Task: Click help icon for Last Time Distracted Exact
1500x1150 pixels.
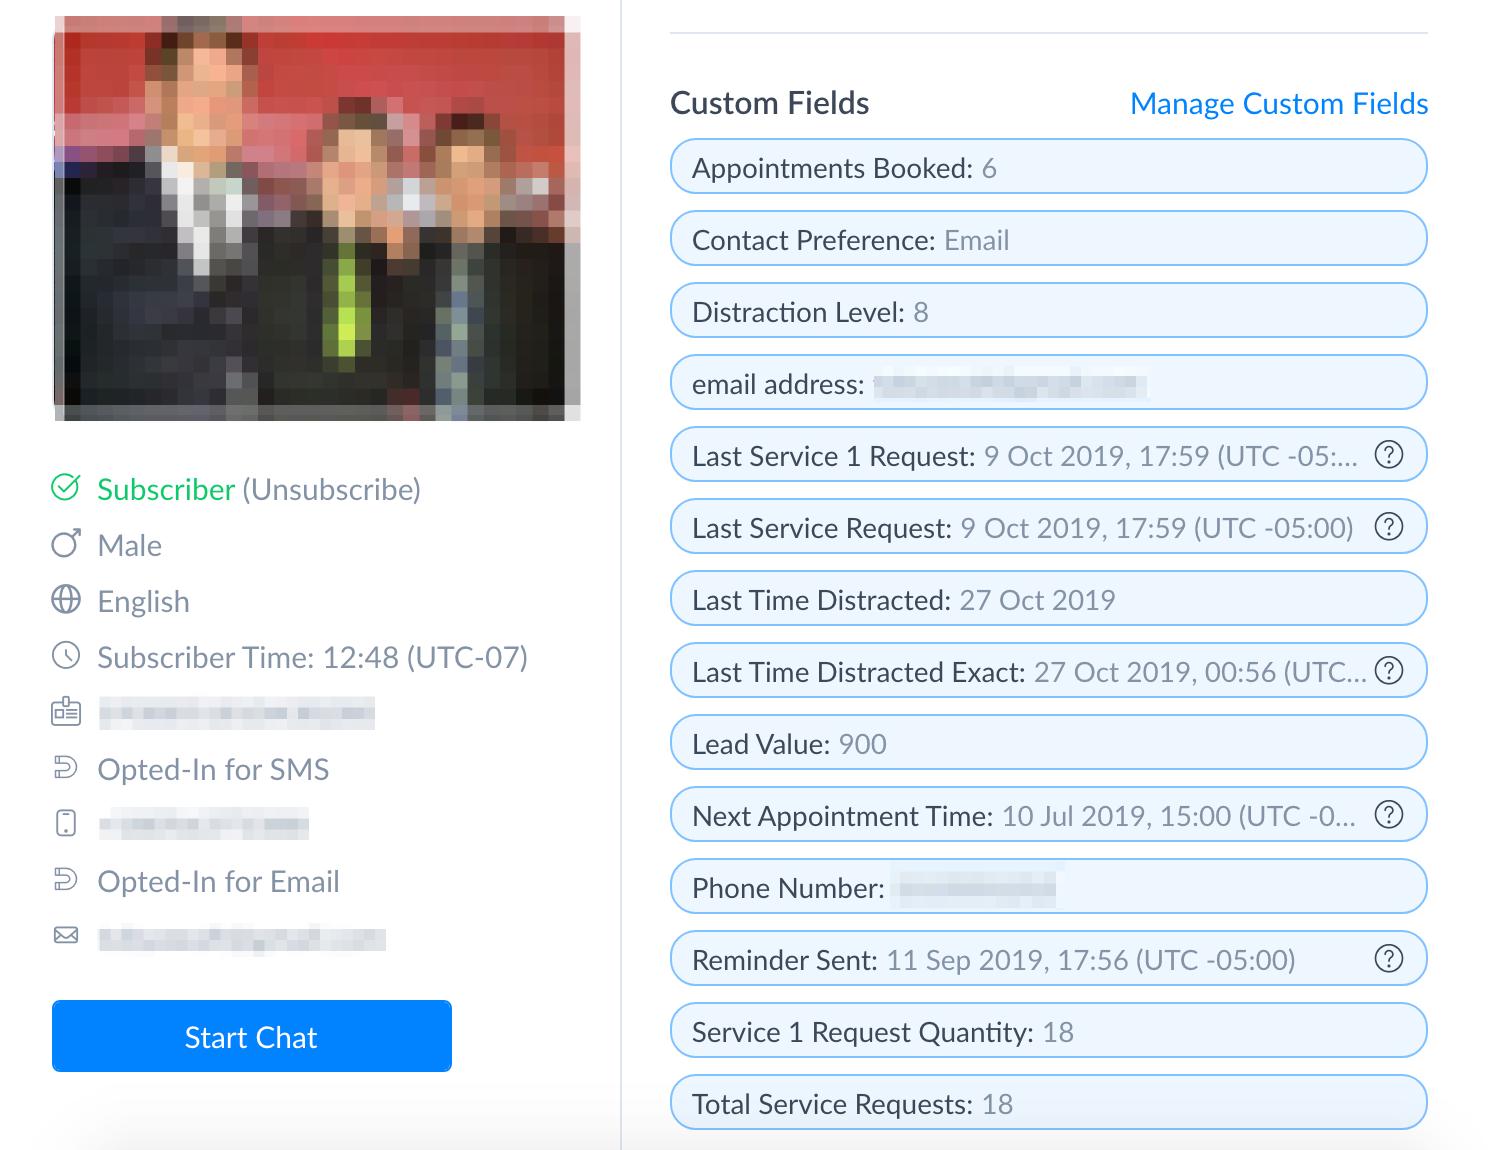Action: (x=1389, y=671)
